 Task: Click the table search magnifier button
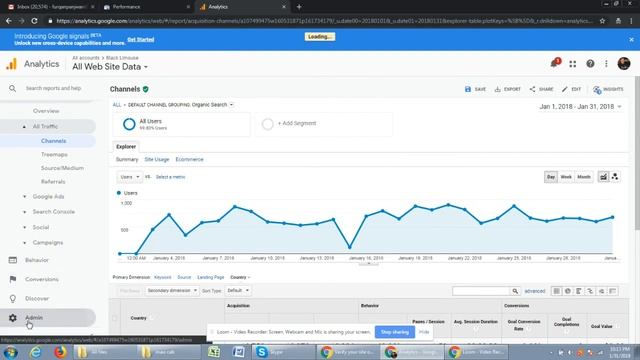[515, 291]
